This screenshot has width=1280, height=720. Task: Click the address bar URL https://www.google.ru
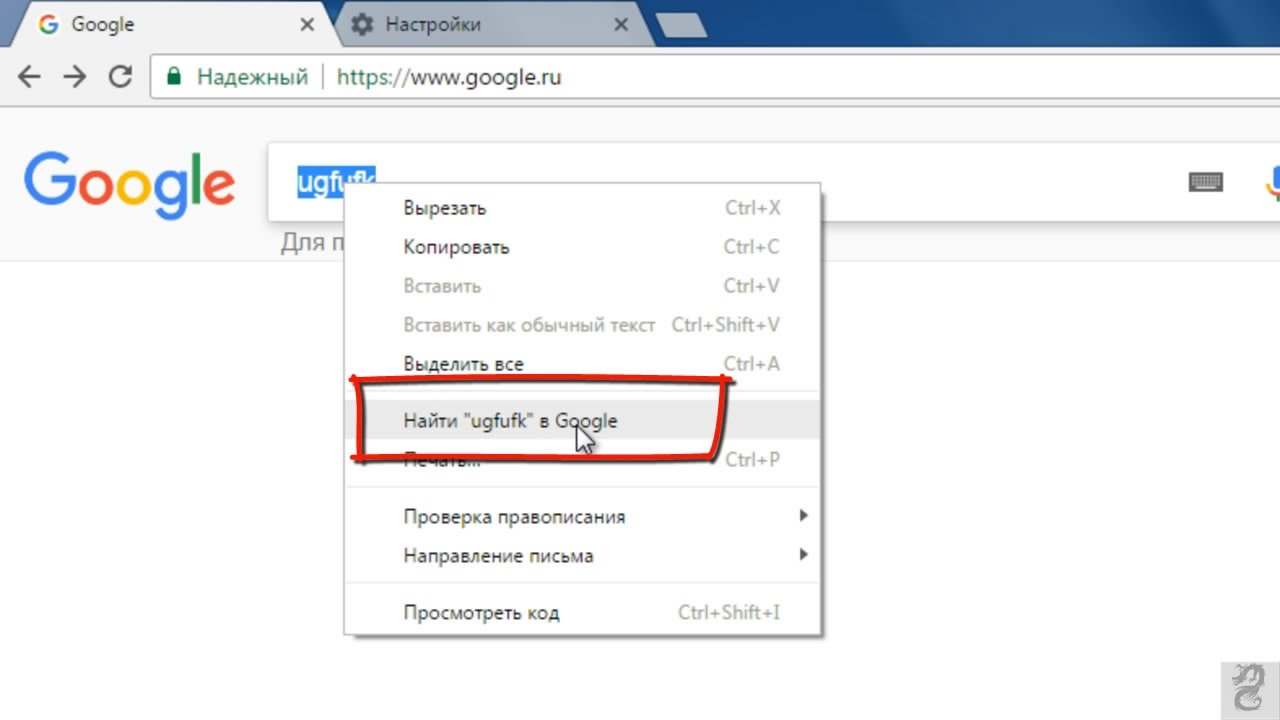pos(449,77)
